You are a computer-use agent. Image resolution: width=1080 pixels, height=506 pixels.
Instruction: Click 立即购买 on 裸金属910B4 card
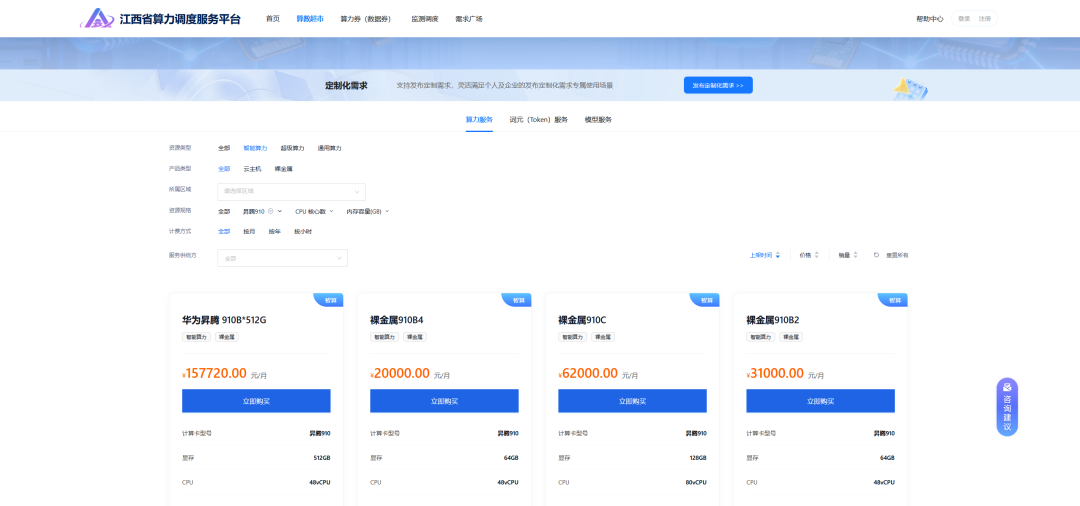[x=444, y=401]
